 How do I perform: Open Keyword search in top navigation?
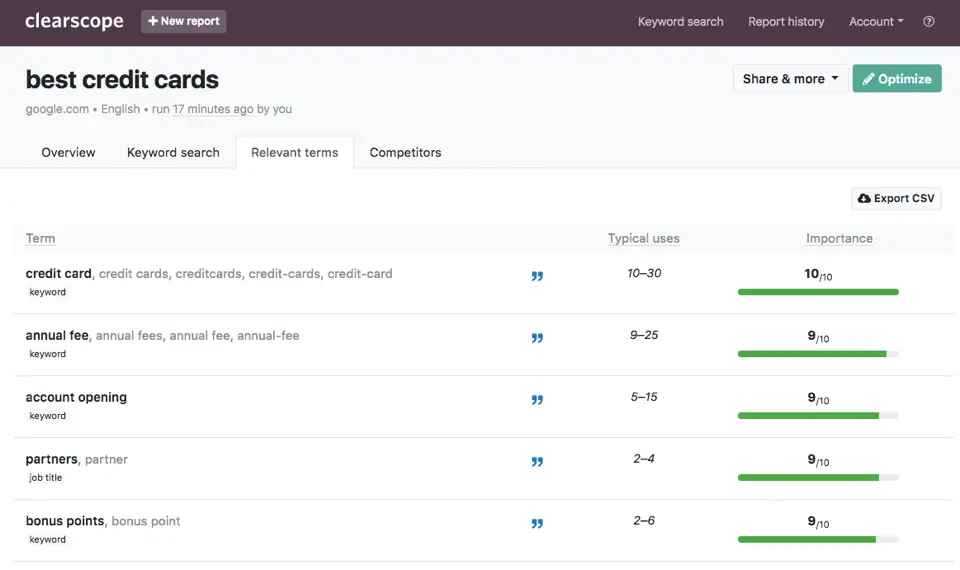pyautogui.click(x=680, y=21)
